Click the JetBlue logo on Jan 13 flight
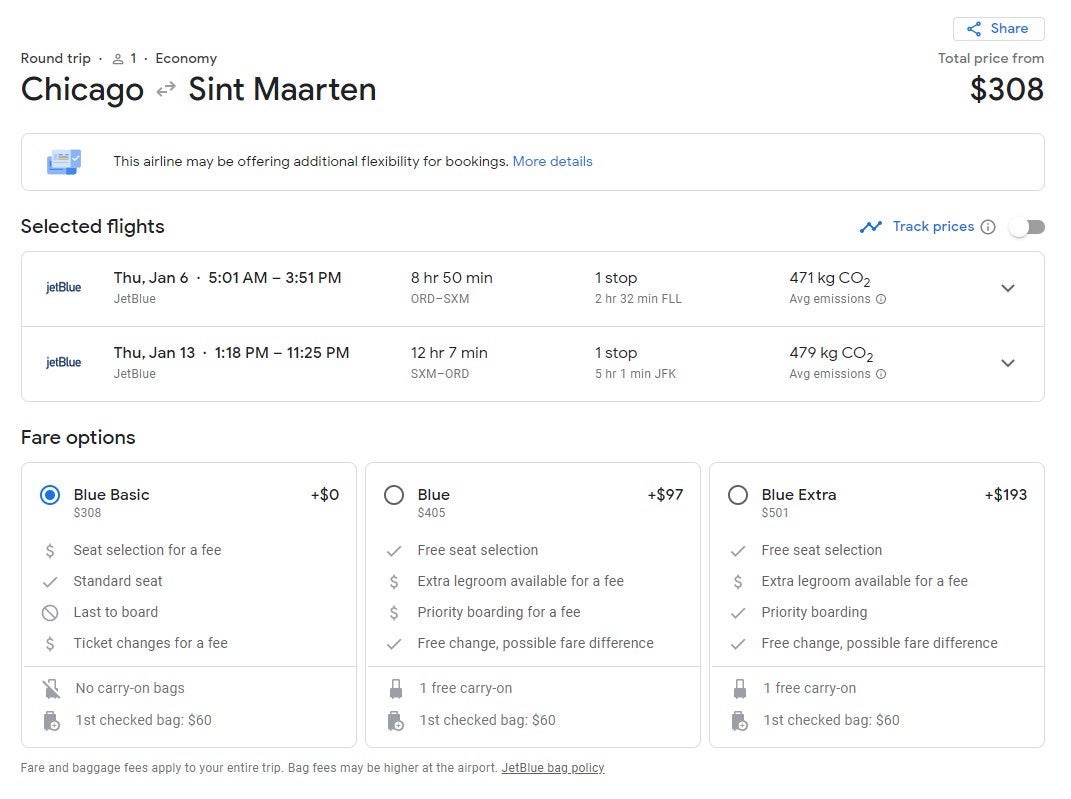1071x799 pixels. point(64,363)
